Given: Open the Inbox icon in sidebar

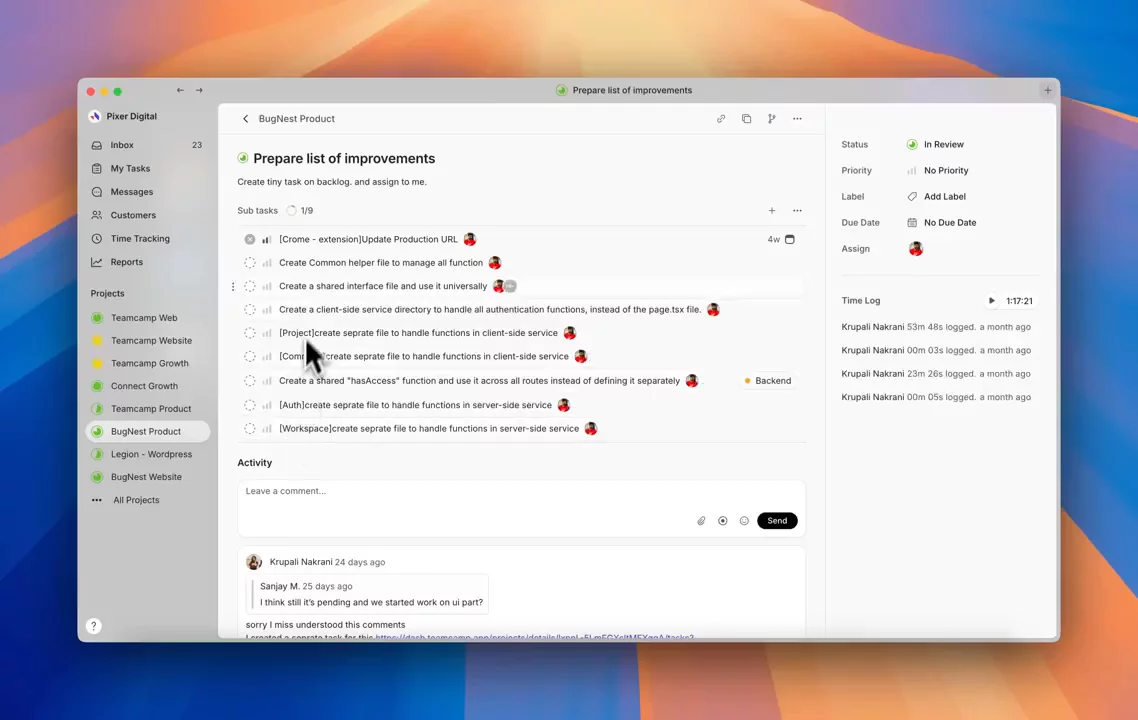Looking at the screenshot, I should pyautogui.click(x=97, y=145).
